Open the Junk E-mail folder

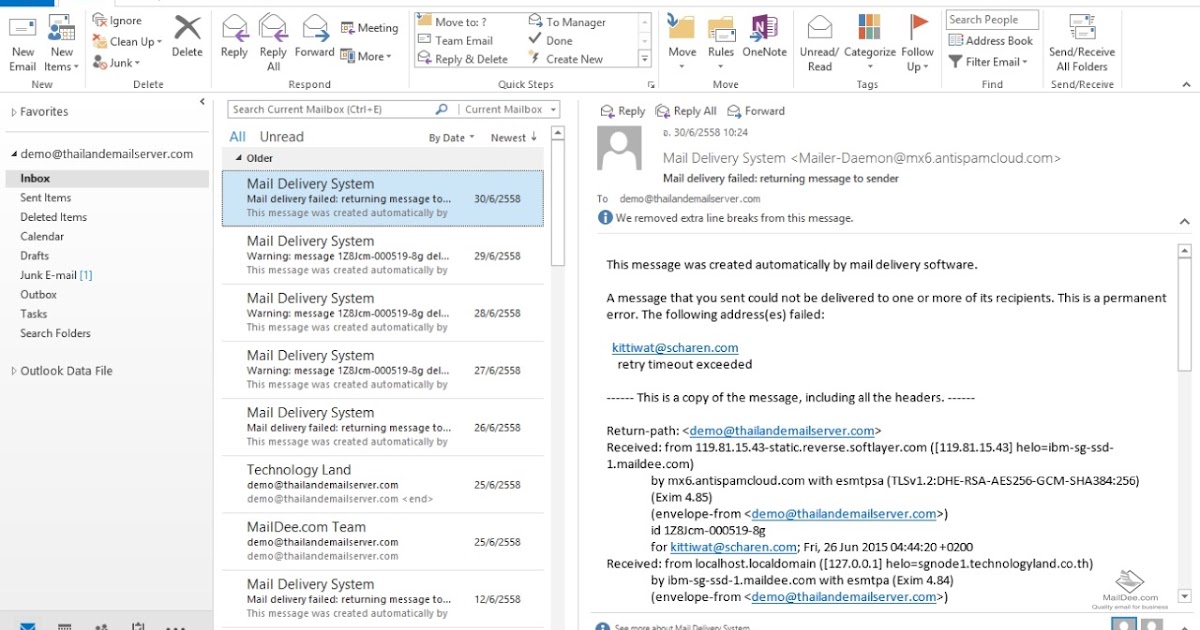click(56, 275)
